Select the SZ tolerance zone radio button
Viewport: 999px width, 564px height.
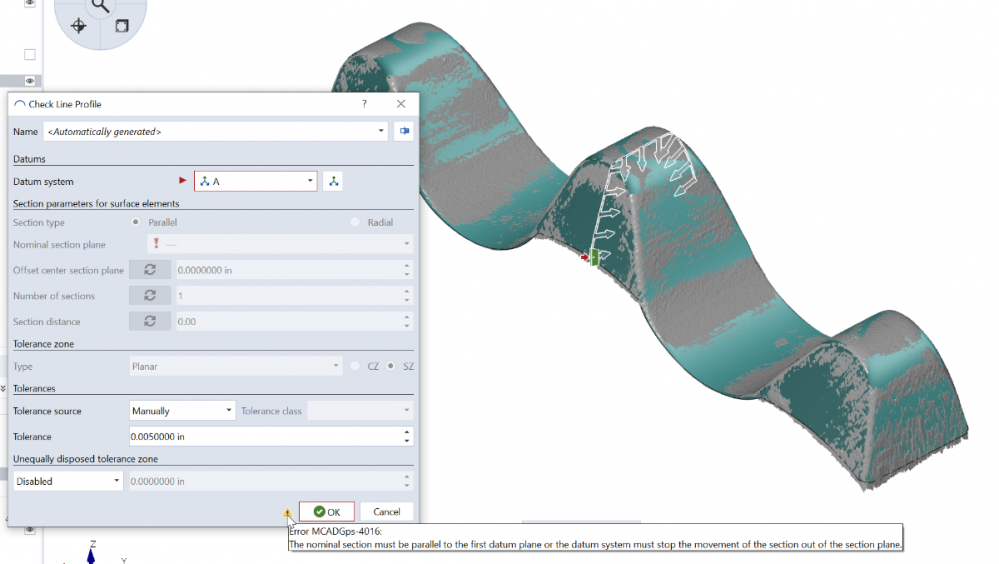pyautogui.click(x=391, y=367)
